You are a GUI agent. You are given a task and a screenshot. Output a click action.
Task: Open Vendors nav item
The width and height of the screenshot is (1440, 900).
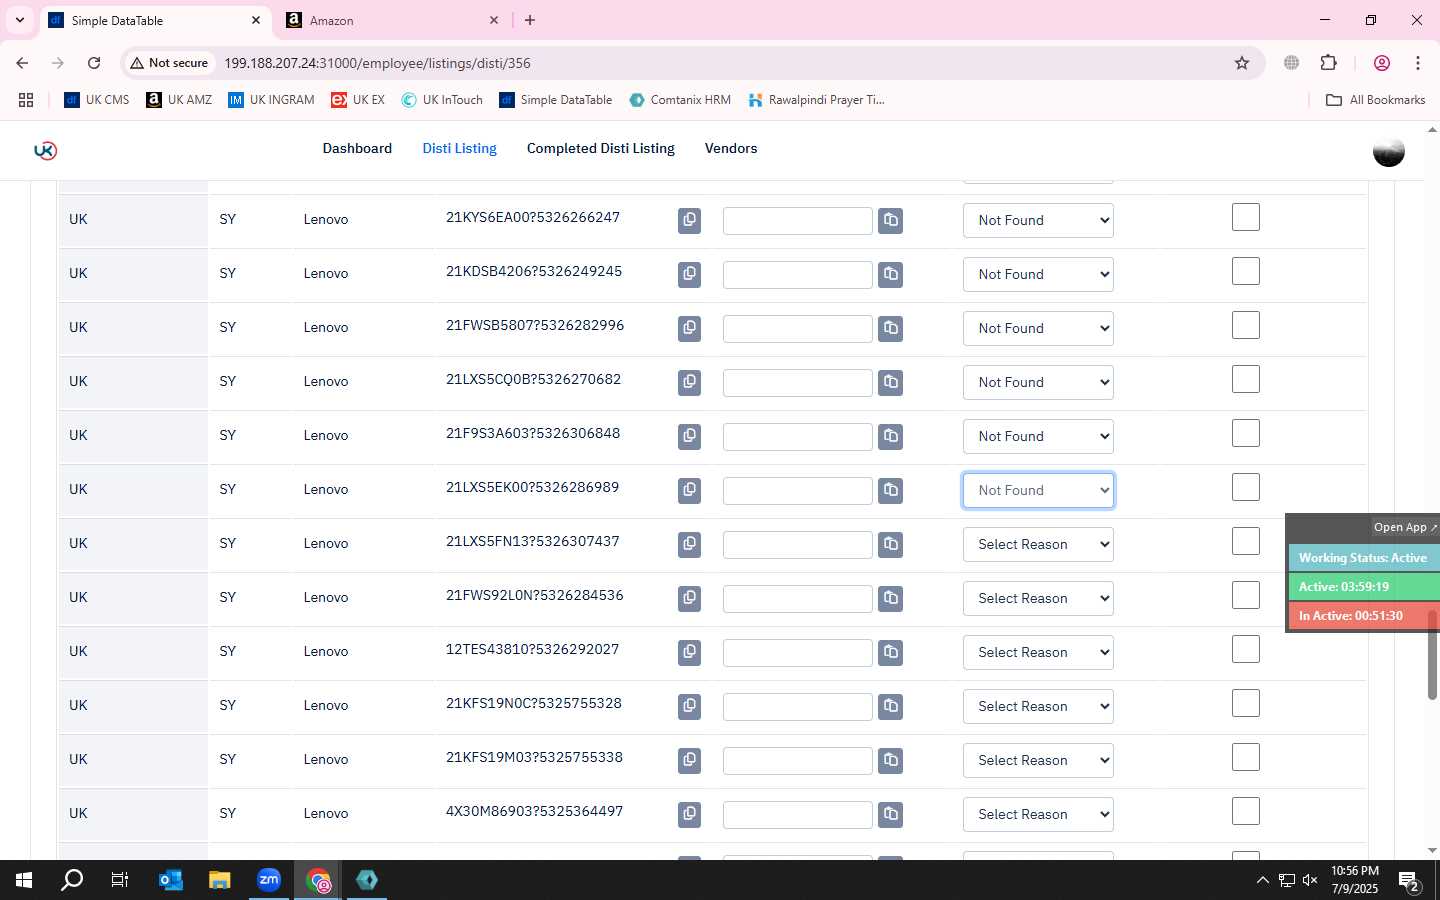[x=731, y=148]
